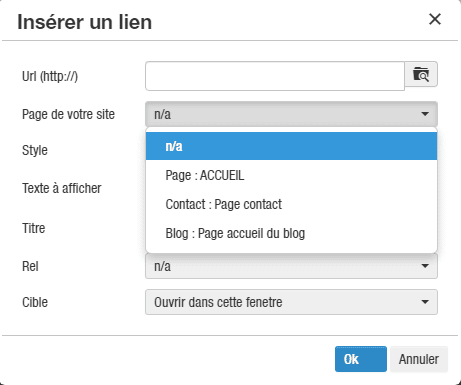The height and width of the screenshot is (385, 461).
Task: Open the file browser icon next to Url
Action: [421, 74]
